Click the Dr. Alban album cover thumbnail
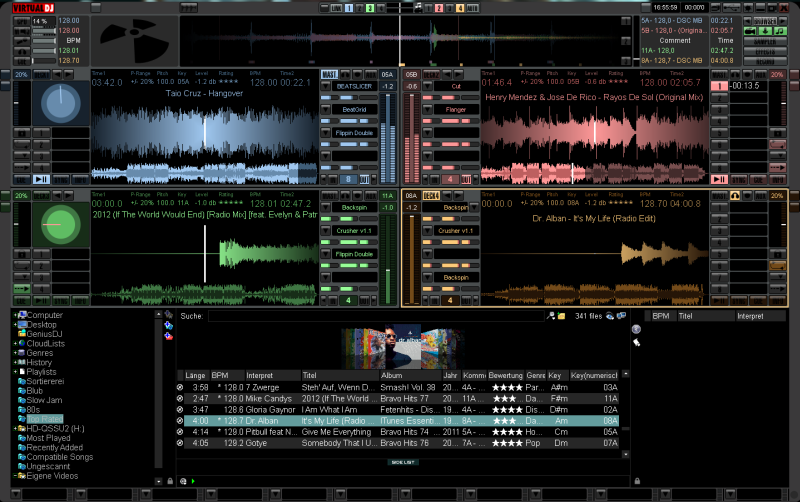 click(403, 346)
